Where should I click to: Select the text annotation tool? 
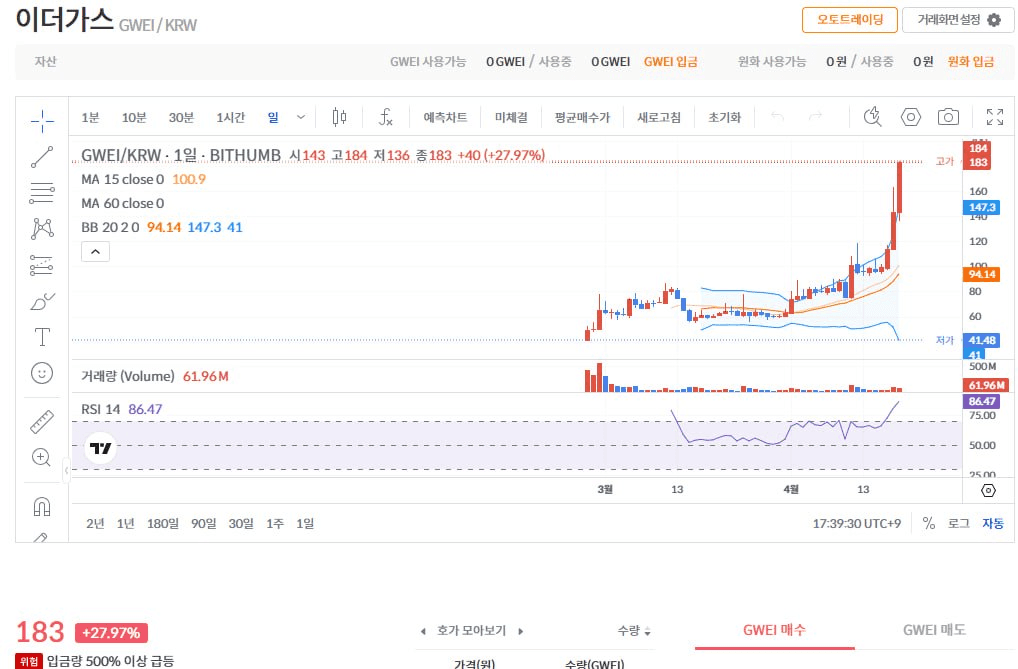click(x=42, y=336)
